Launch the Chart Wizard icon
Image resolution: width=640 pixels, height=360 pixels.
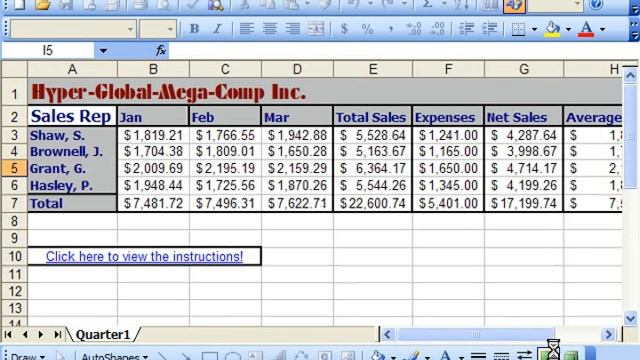click(490, 4)
